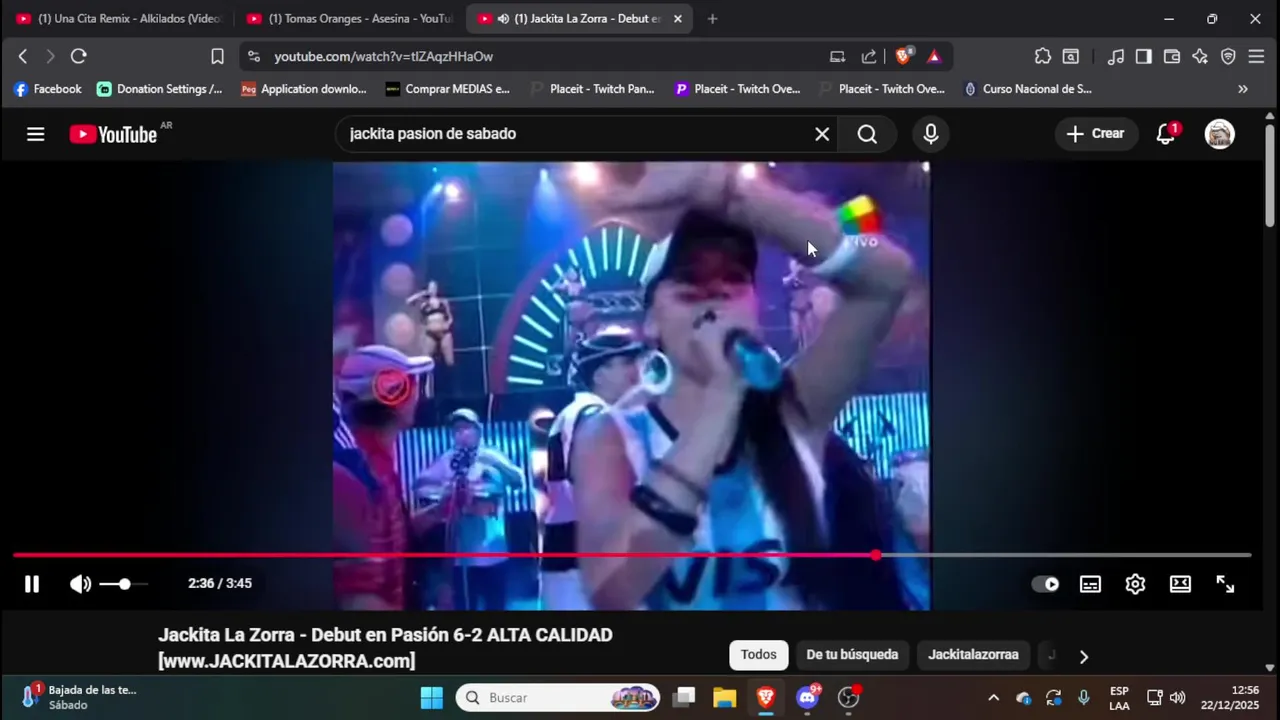The height and width of the screenshot is (720, 1280).
Task: Click the browser address bar URL
Action: click(383, 57)
